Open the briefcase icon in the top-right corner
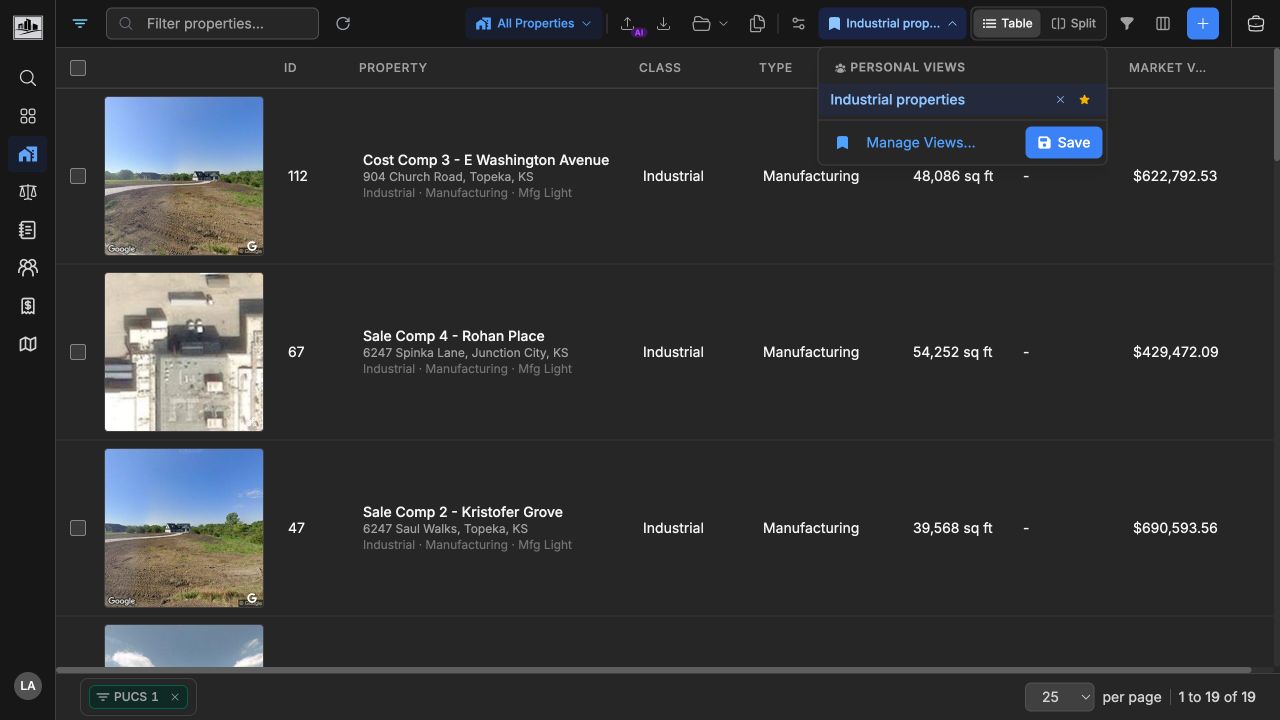The height and width of the screenshot is (720, 1280). [x=1256, y=23]
